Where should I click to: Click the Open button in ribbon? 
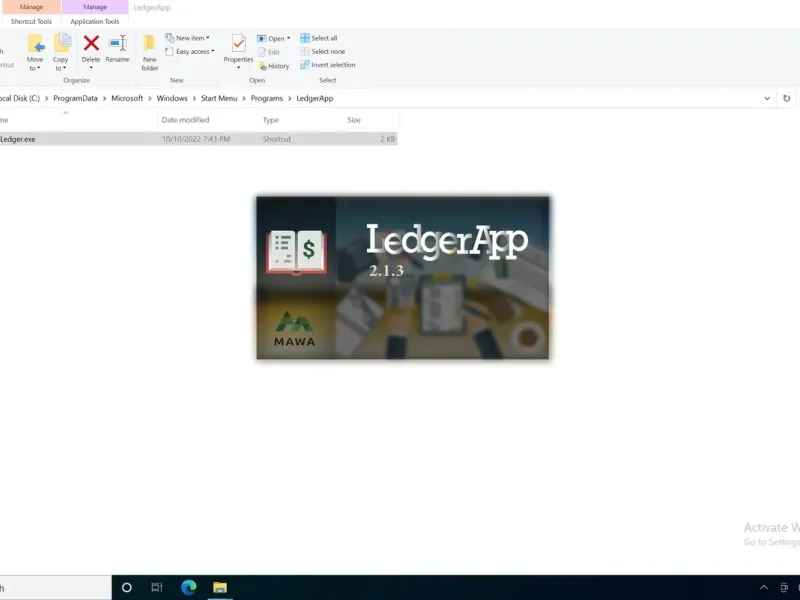click(273, 38)
